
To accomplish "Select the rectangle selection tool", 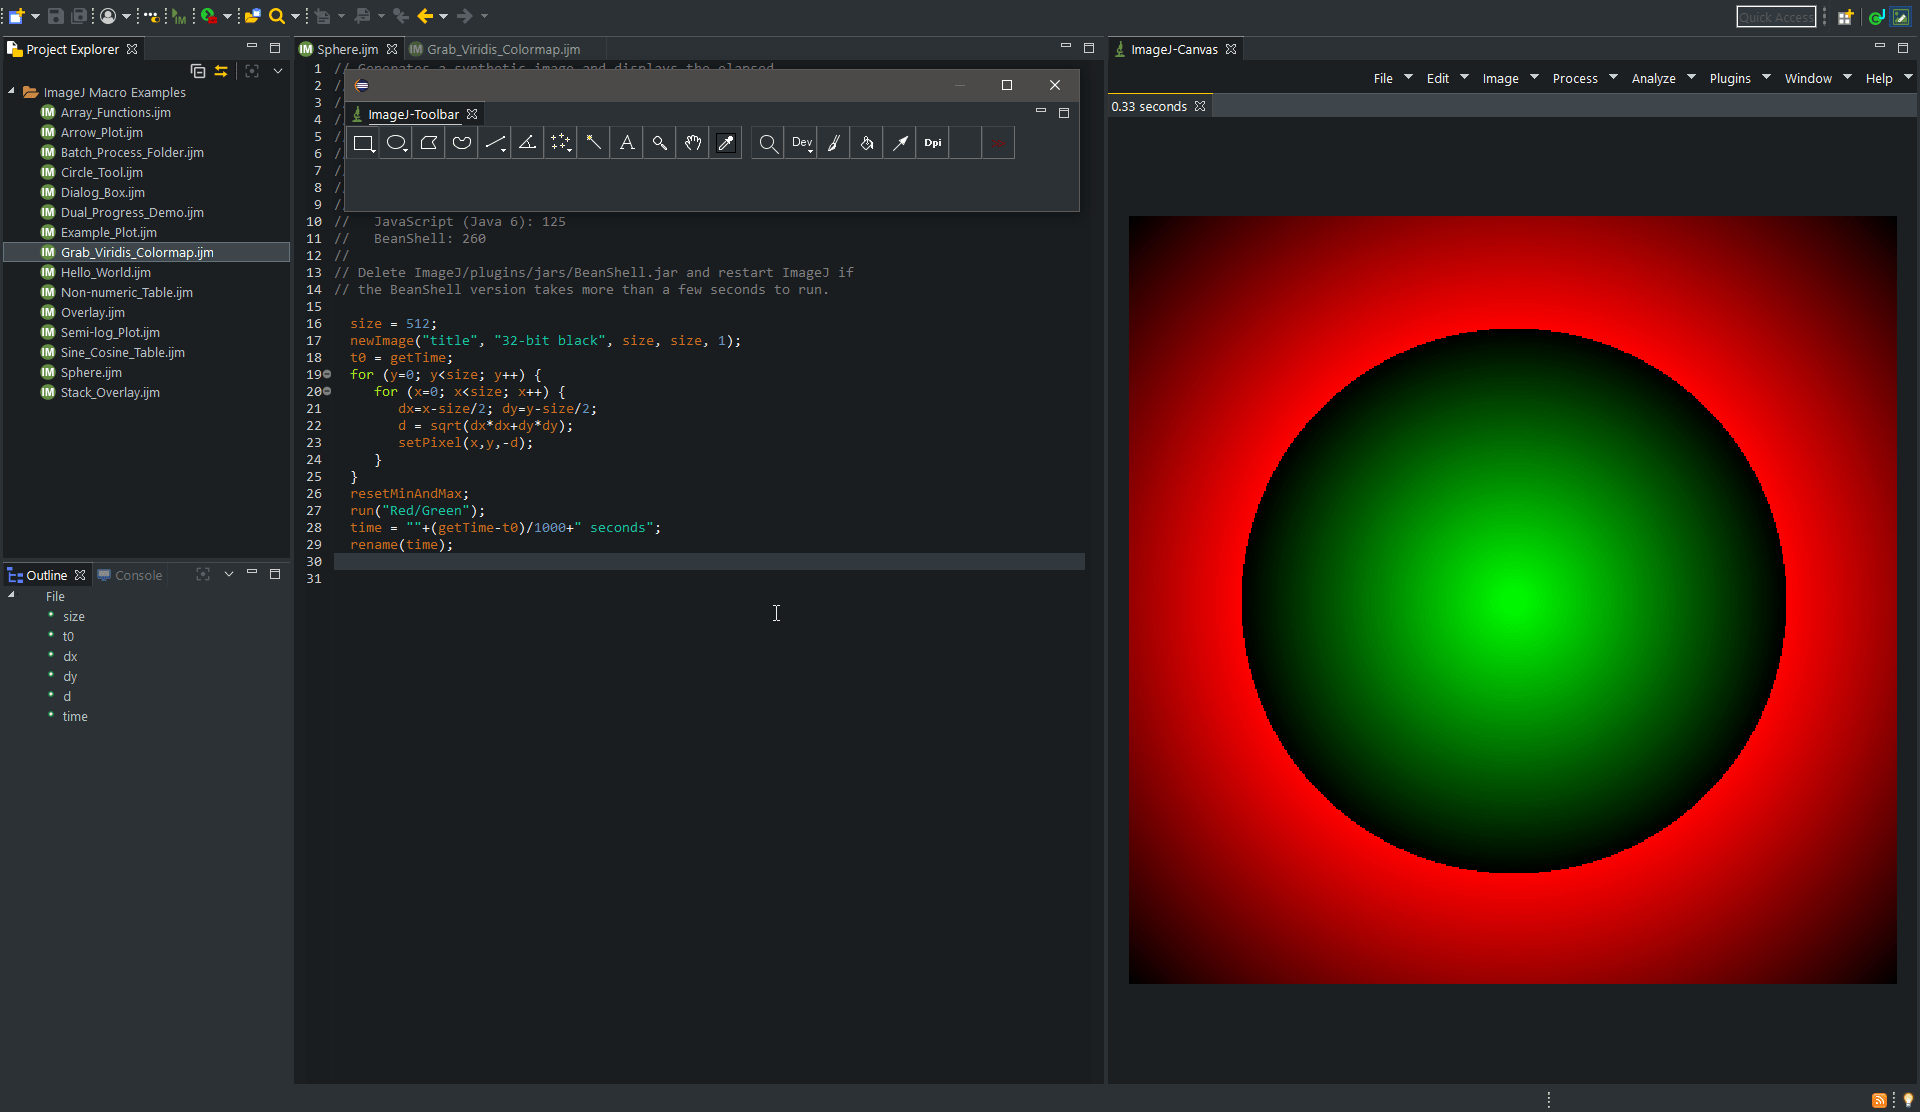I will pyautogui.click(x=363, y=142).
